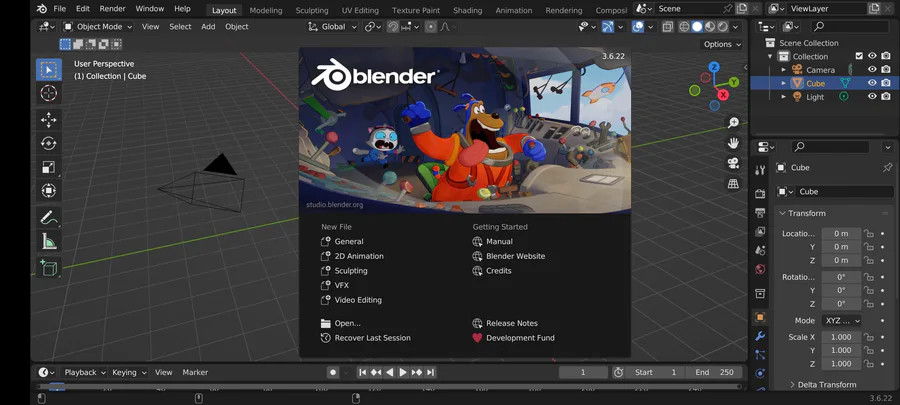The image size is (900, 405).
Task: Play animation forward button
Action: [x=403, y=372]
